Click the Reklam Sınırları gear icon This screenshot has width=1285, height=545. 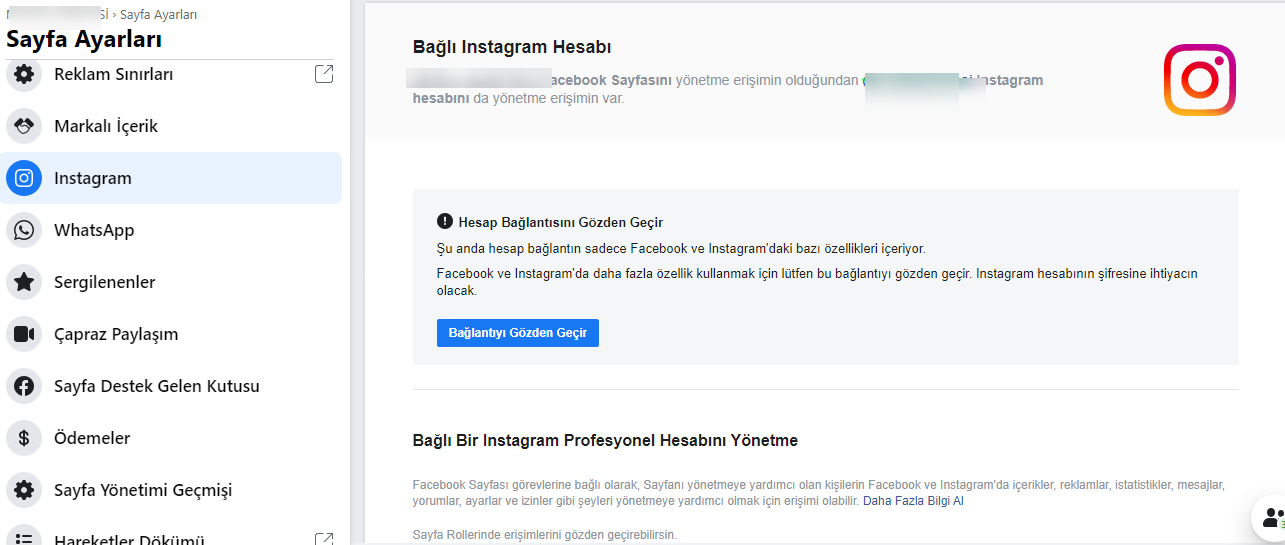(x=24, y=74)
